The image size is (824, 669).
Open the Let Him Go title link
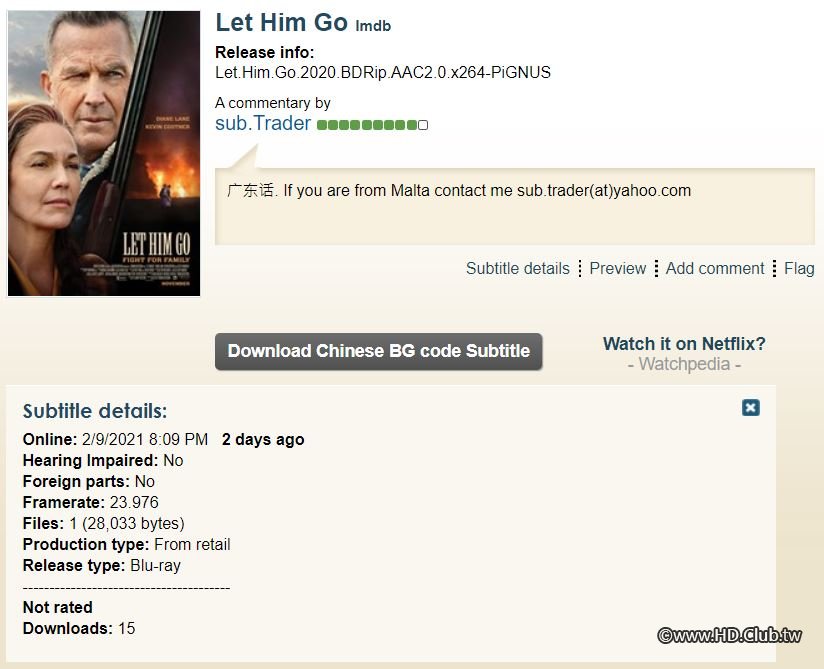click(x=281, y=22)
